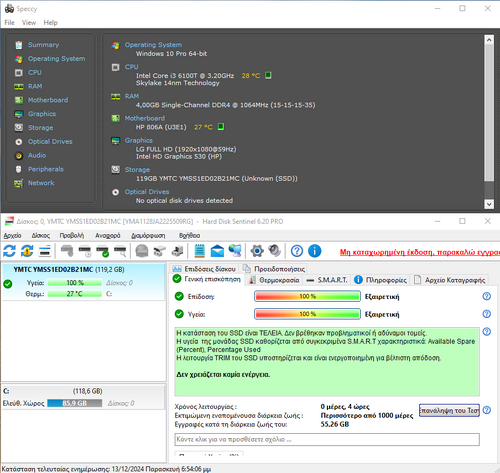The height and width of the screenshot is (473, 500).
Task: Click the Επανάληψη του Τεστ button
Action: 449,410
